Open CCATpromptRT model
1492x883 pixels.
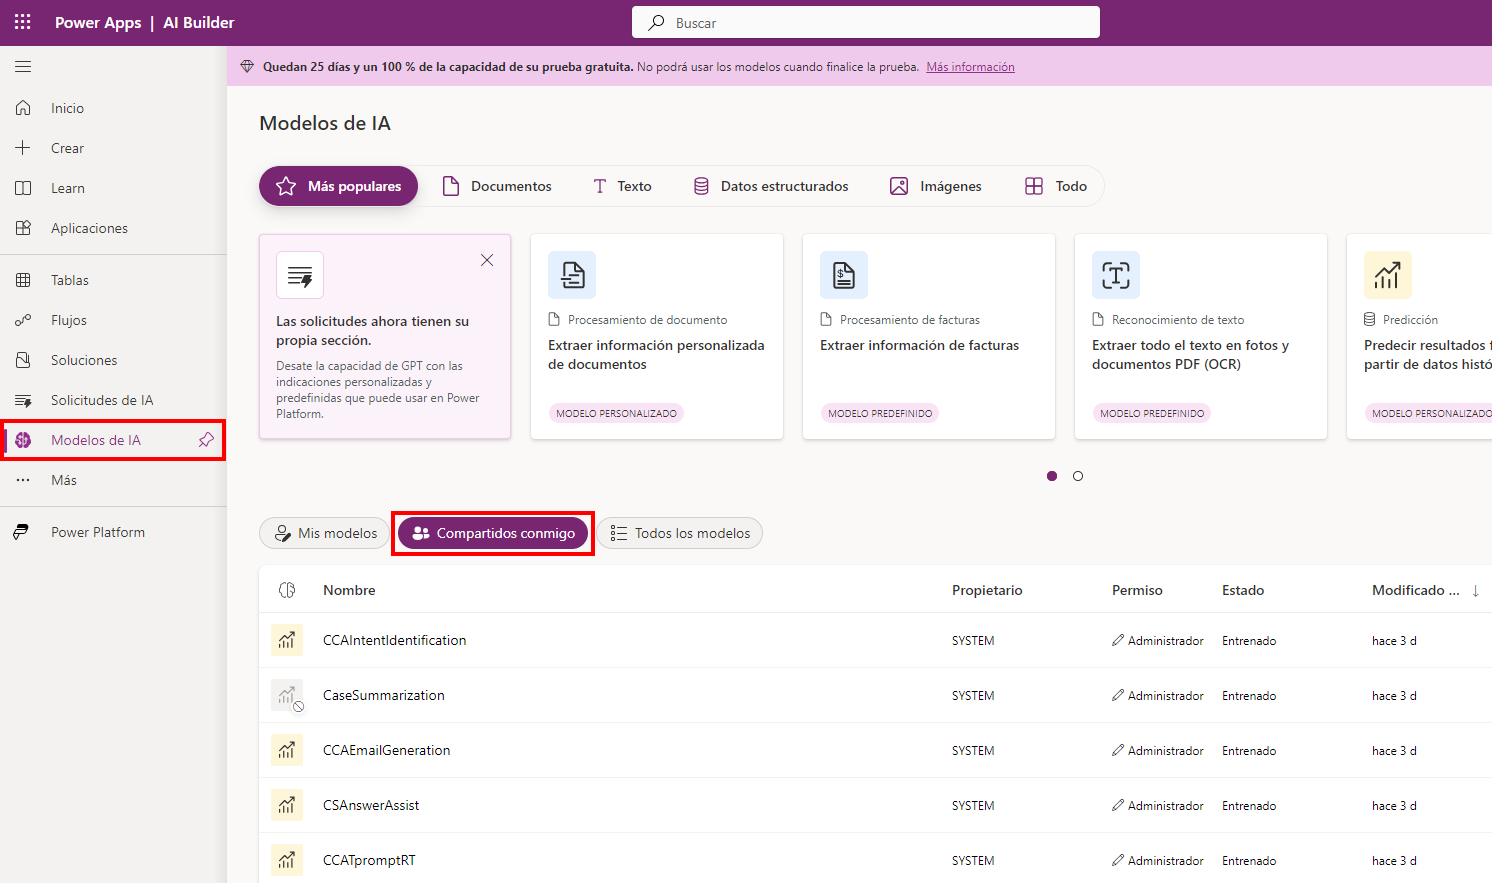click(x=369, y=860)
